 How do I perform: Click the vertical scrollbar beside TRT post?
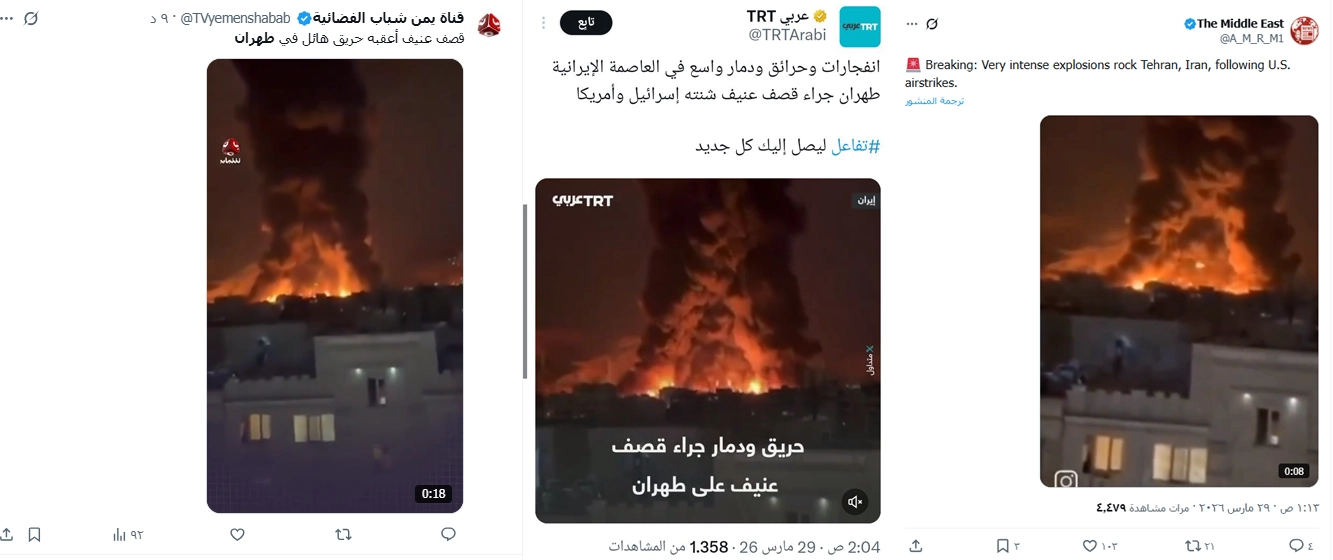526,291
